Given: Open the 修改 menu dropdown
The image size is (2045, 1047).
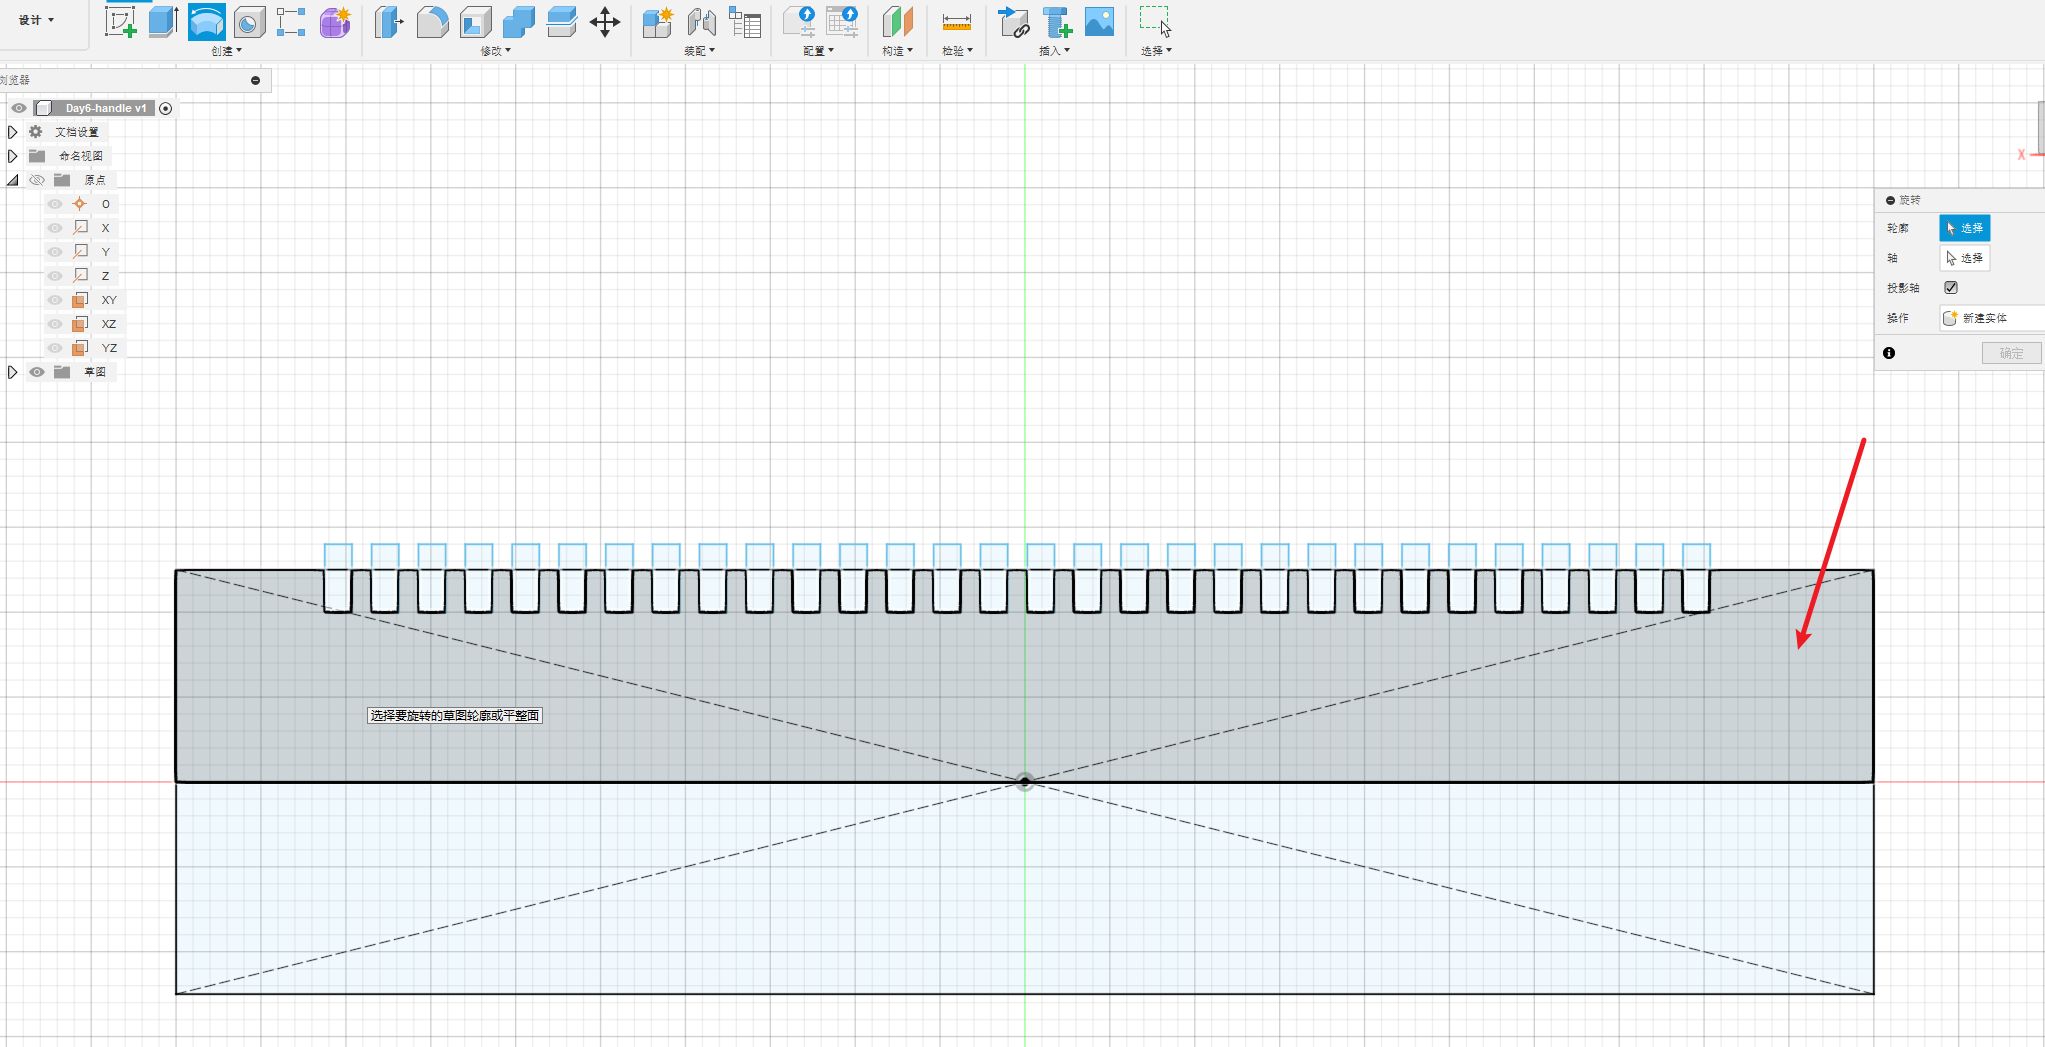Looking at the screenshot, I should (495, 51).
